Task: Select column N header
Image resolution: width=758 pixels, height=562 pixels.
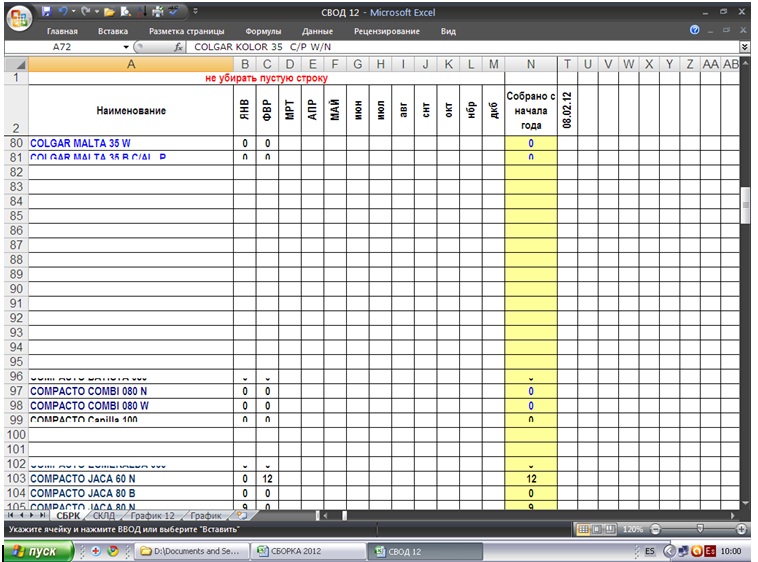Action: click(x=531, y=64)
